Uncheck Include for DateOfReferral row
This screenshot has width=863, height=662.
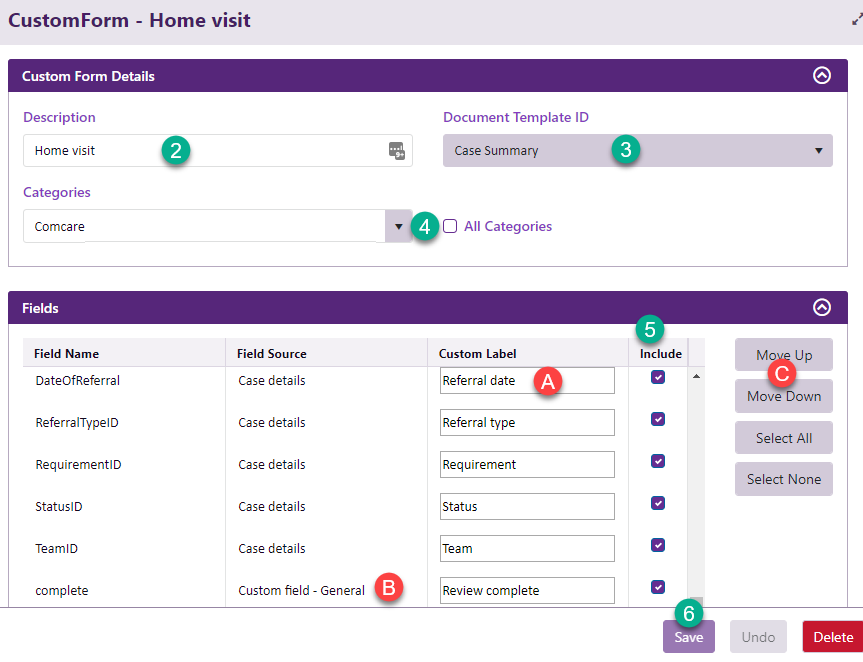(658, 377)
